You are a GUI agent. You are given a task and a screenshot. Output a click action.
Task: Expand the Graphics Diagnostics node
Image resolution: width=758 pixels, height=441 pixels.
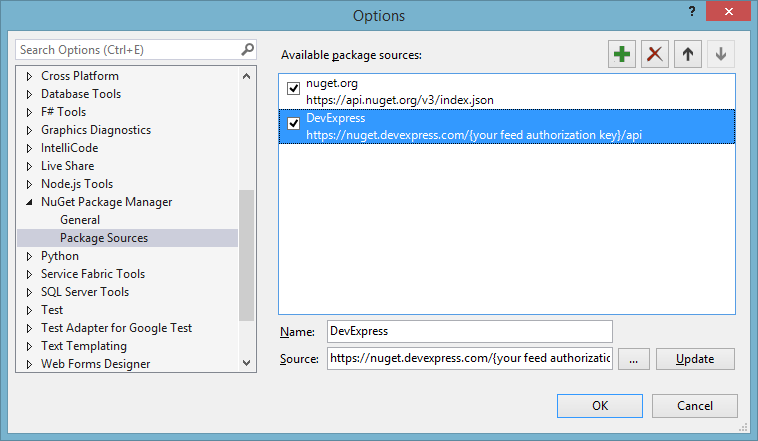click(29, 131)
